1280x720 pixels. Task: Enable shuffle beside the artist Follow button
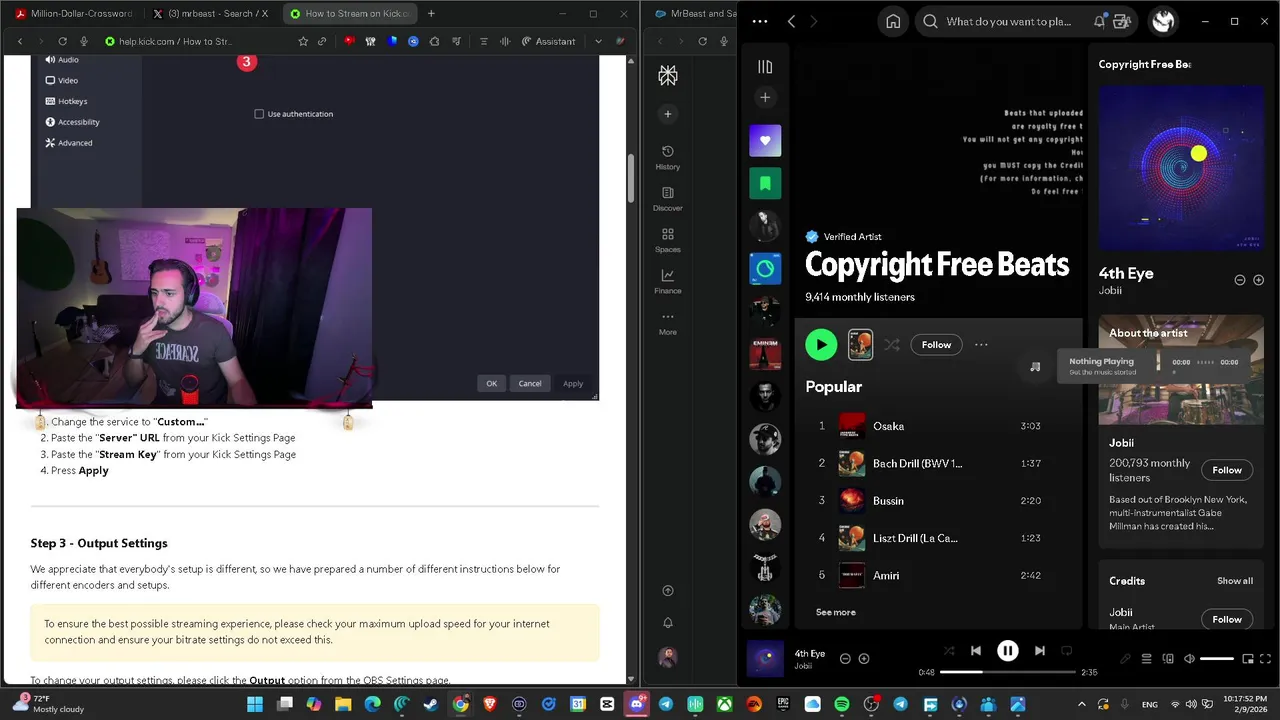pyautogui.click(x=892, y=344)
